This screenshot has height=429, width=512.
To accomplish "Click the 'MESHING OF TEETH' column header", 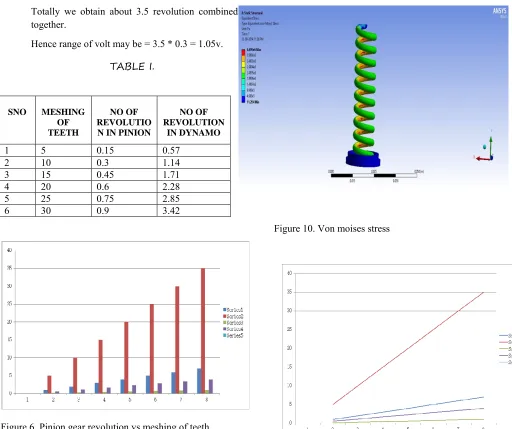I will (63, 122).
